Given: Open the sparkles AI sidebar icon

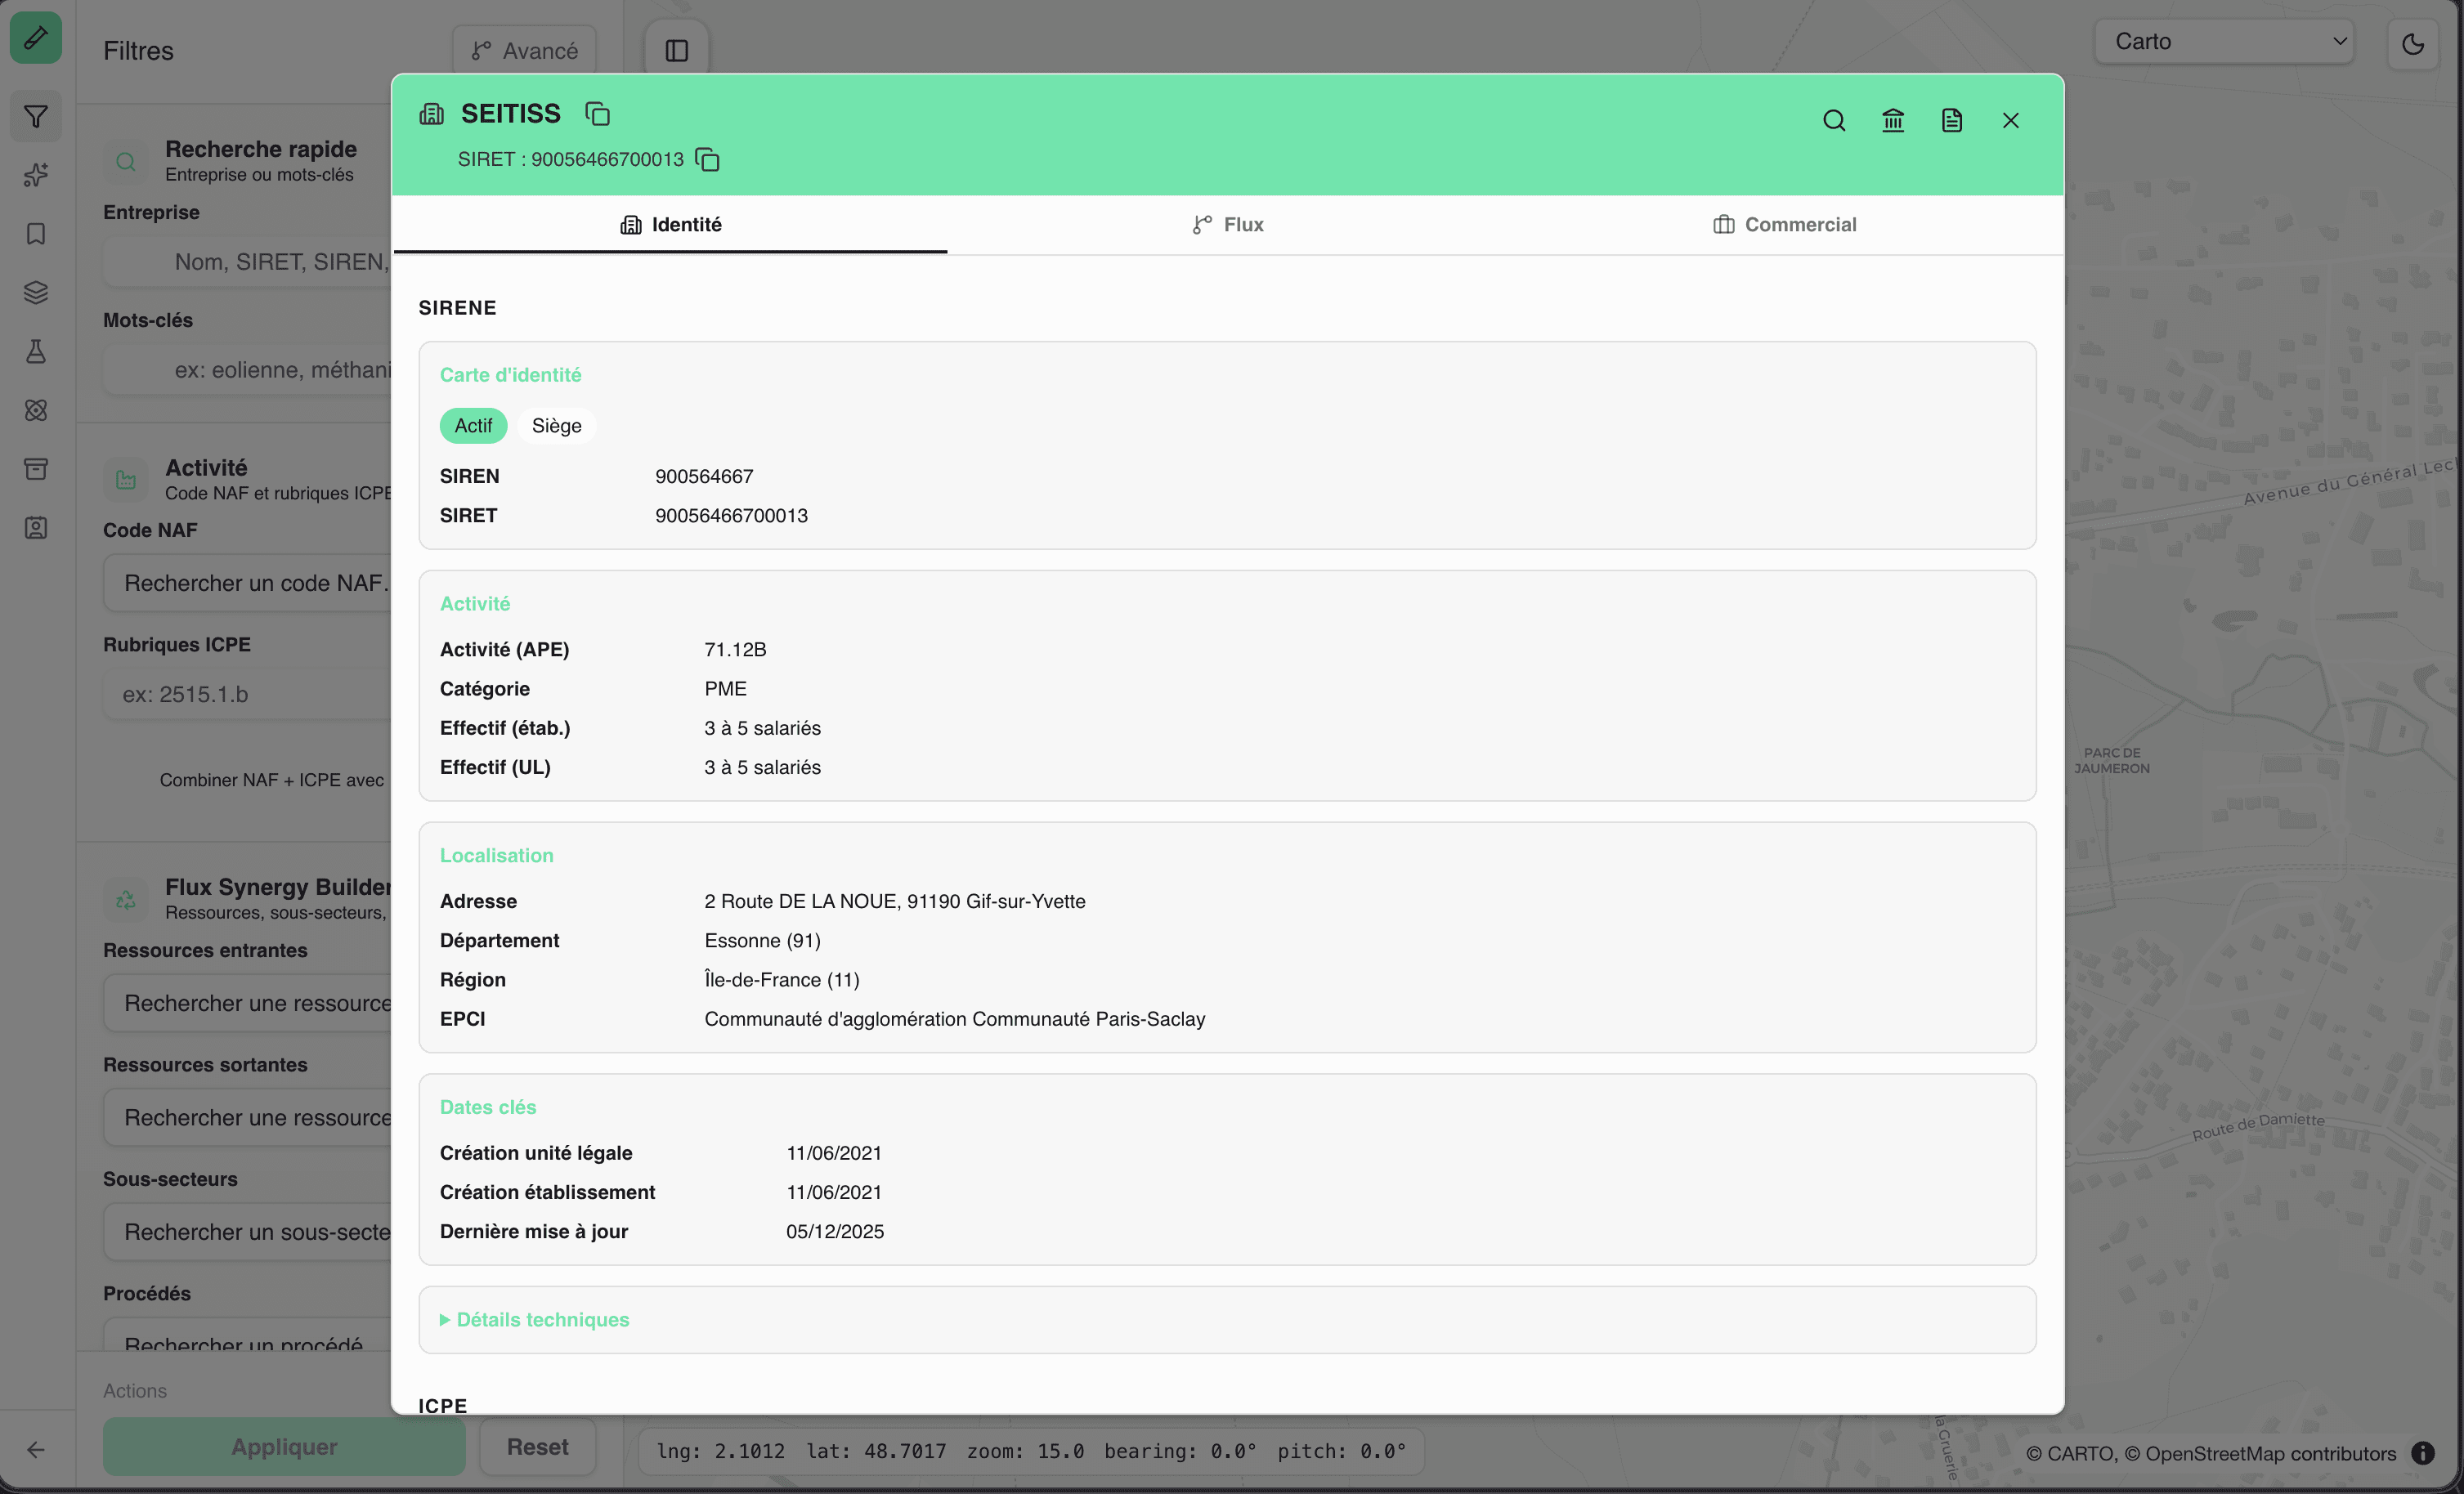Looking at the screenshot, I should [36, 175].
